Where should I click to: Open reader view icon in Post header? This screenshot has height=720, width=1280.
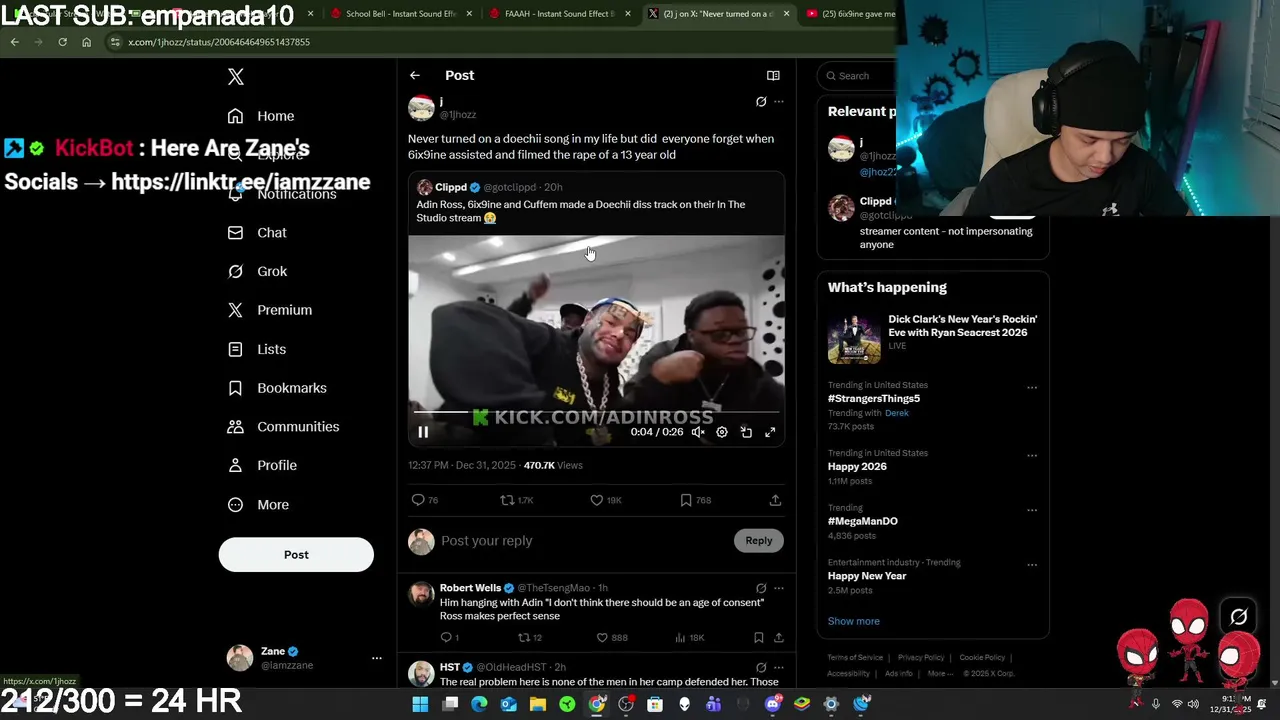click(773, 75)
